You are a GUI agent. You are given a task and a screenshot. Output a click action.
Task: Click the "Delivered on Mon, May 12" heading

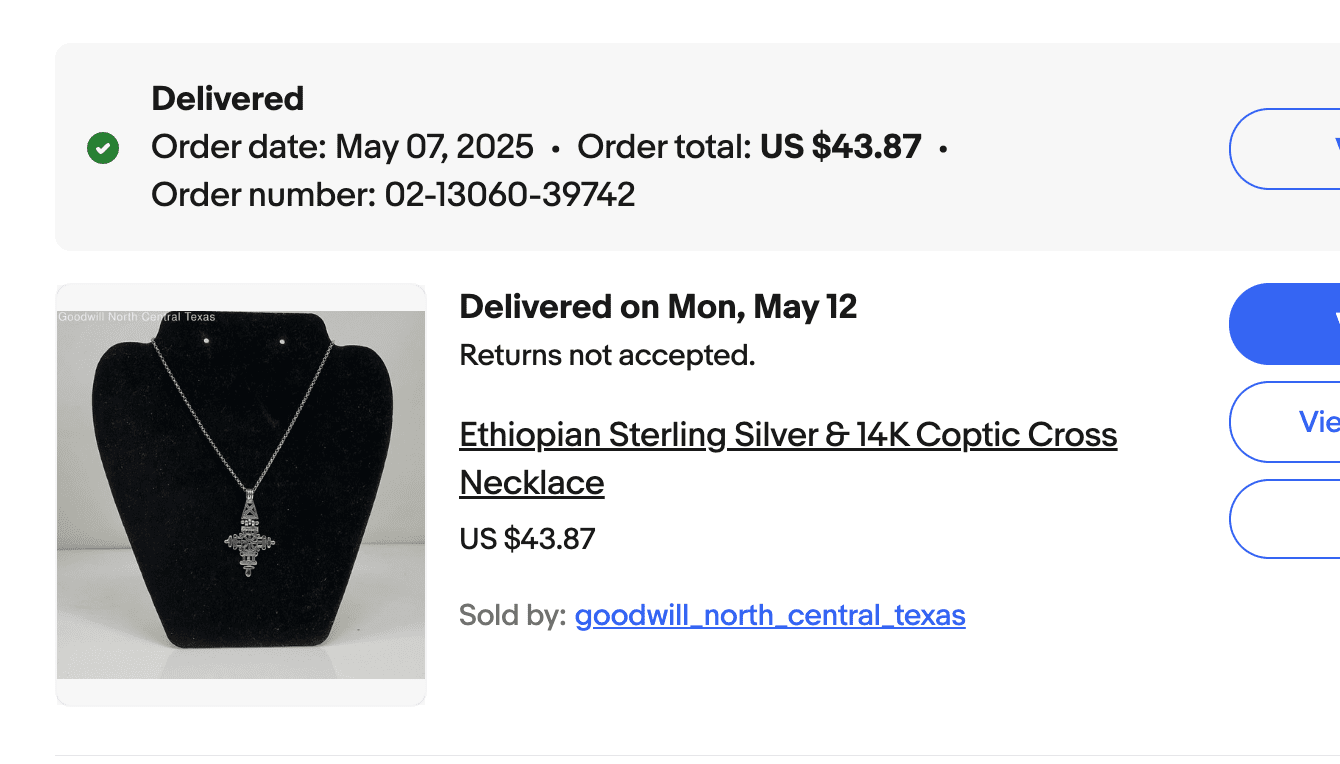(657, 307)
